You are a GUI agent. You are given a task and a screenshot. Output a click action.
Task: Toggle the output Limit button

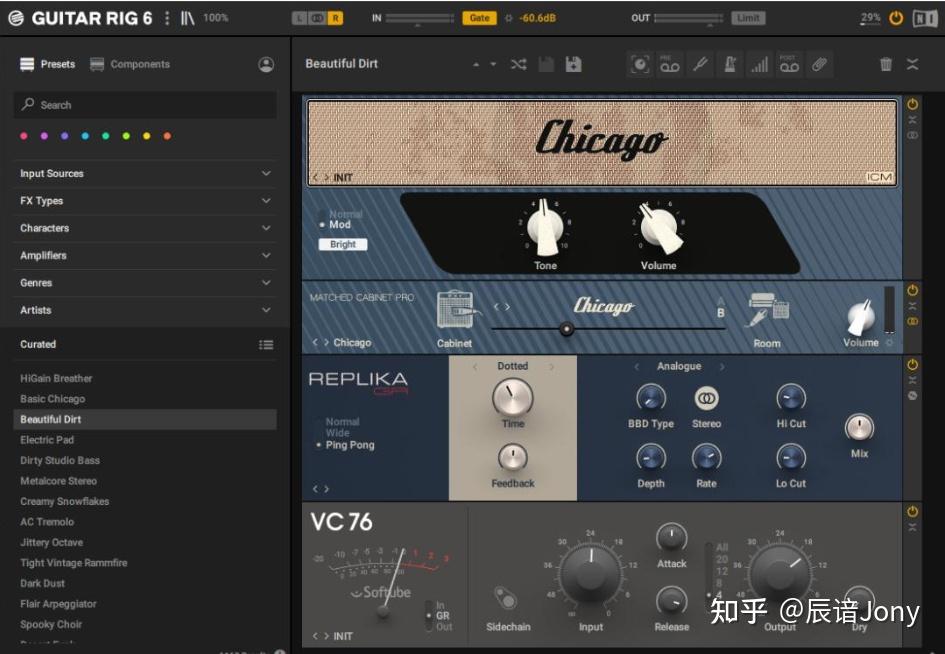[748, 18]
